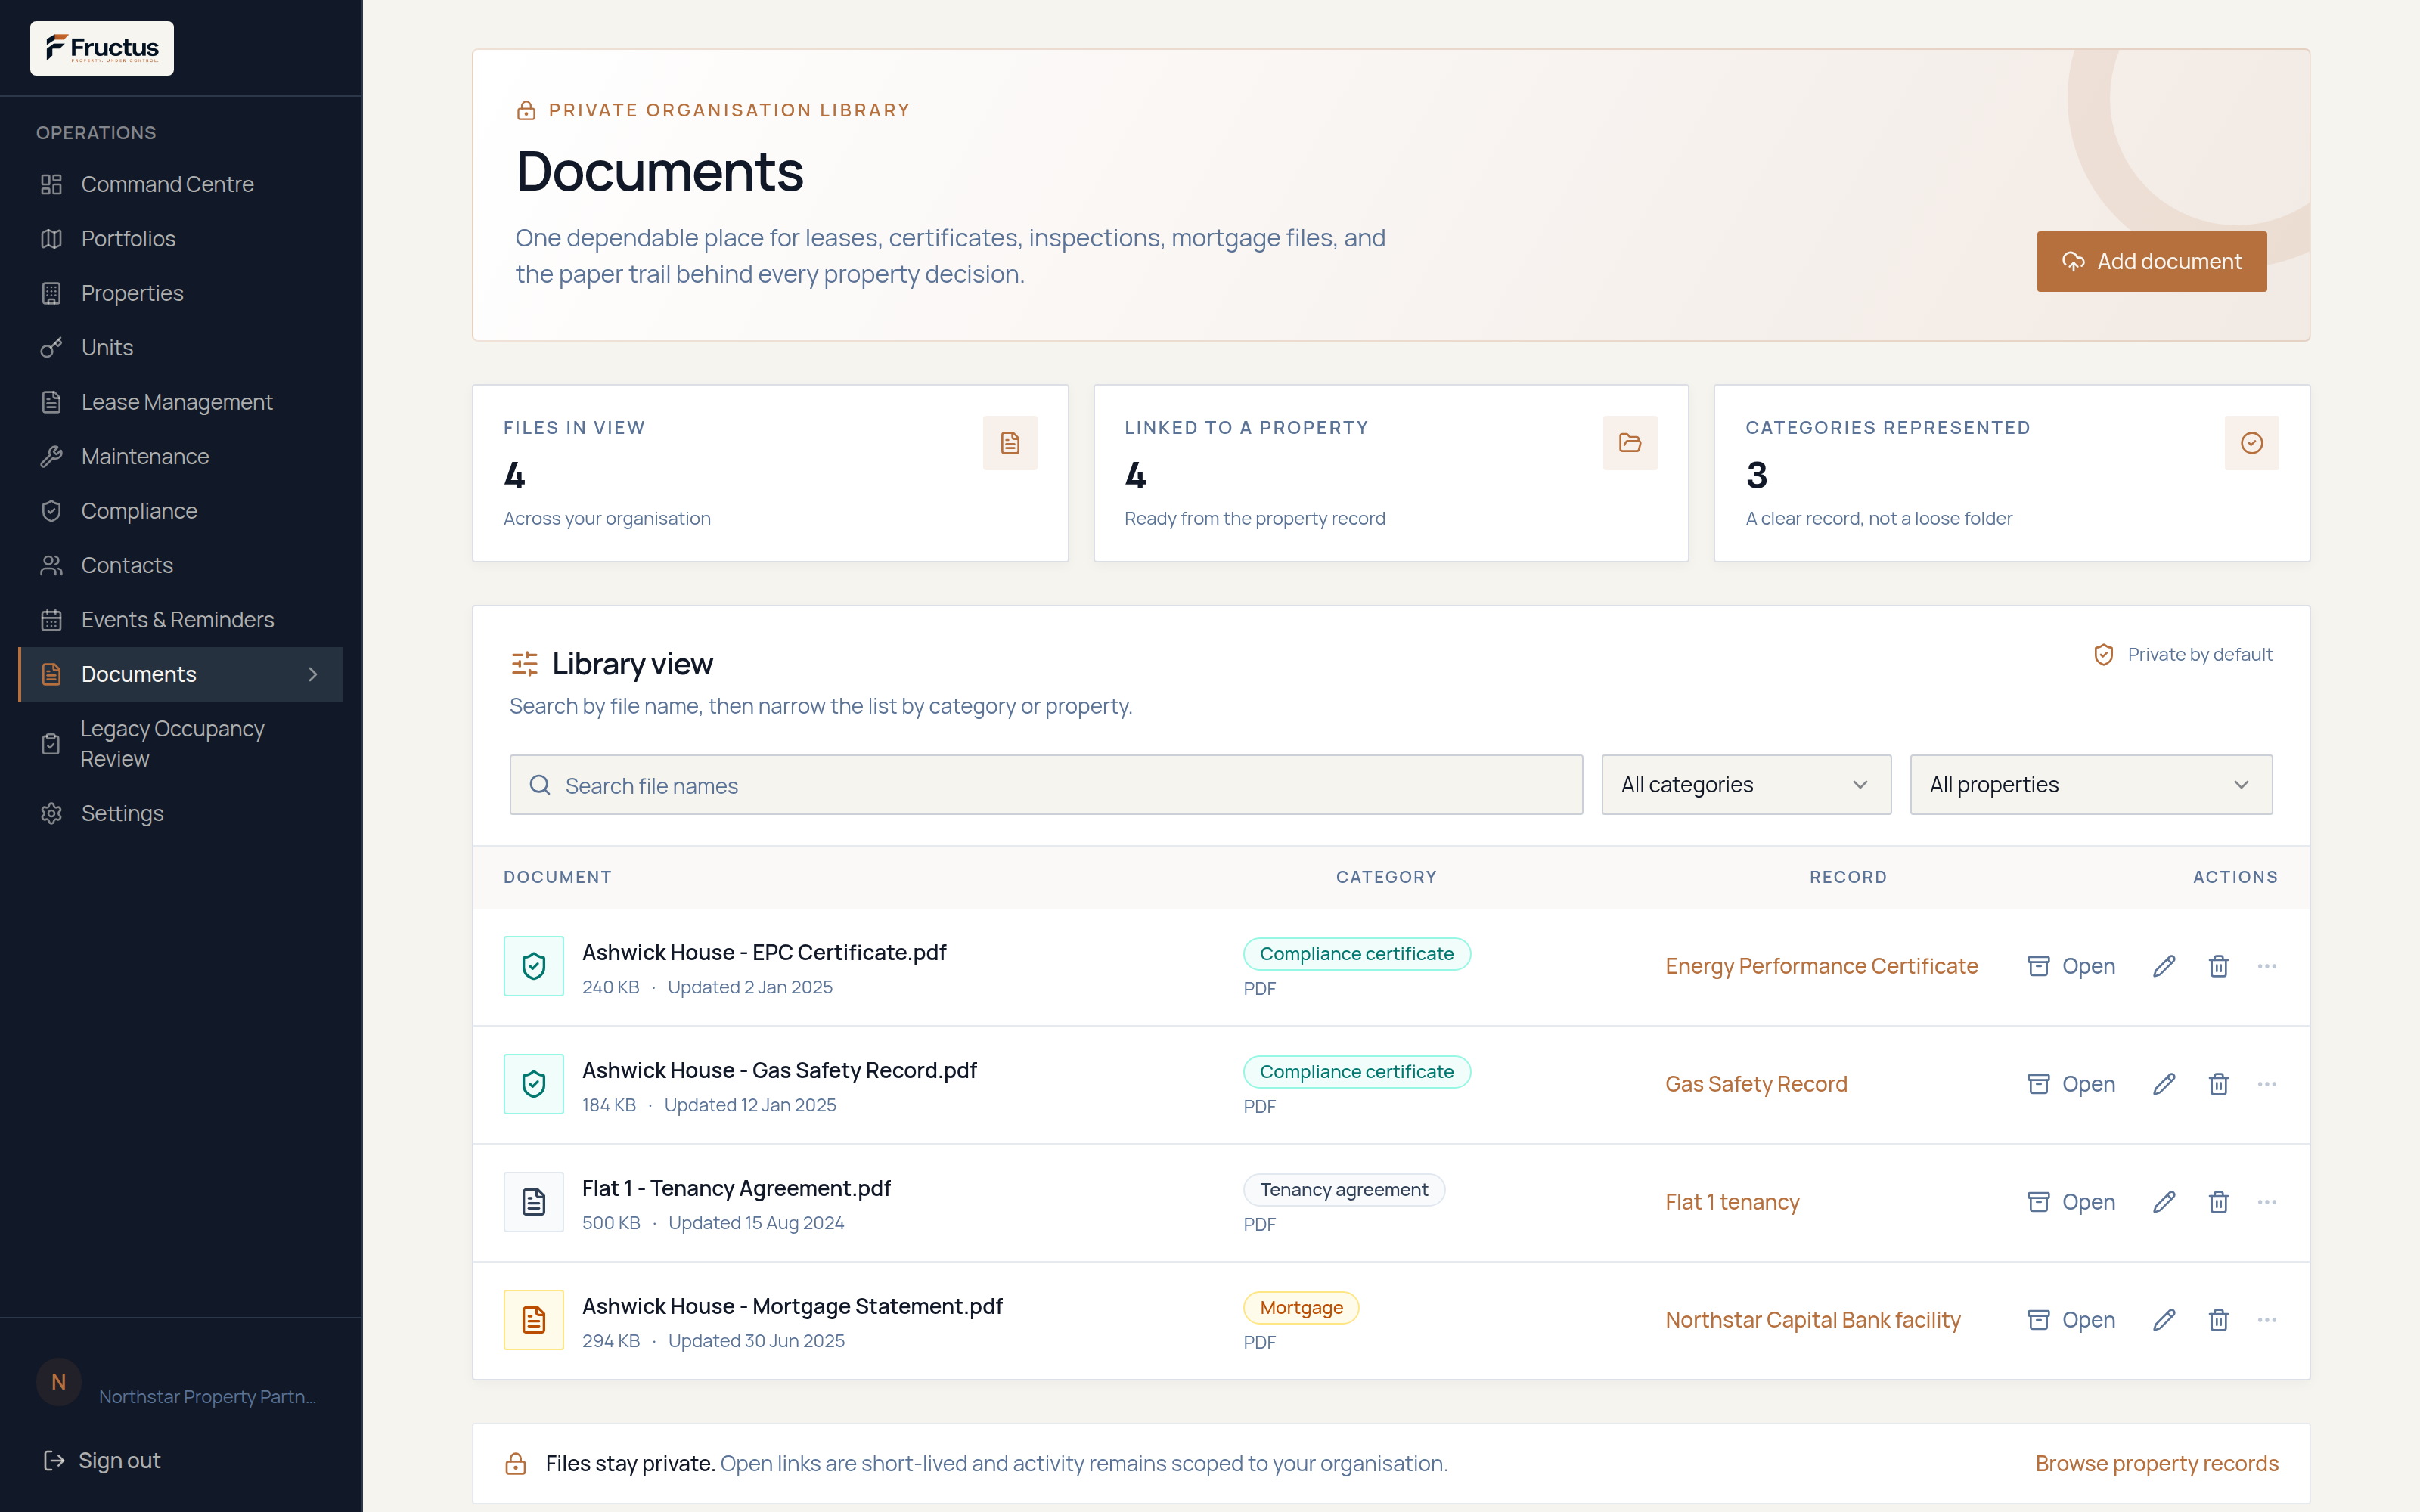2420x1512 pixels.
Task: Click the Search file names field
Action: pos(1046,785)
